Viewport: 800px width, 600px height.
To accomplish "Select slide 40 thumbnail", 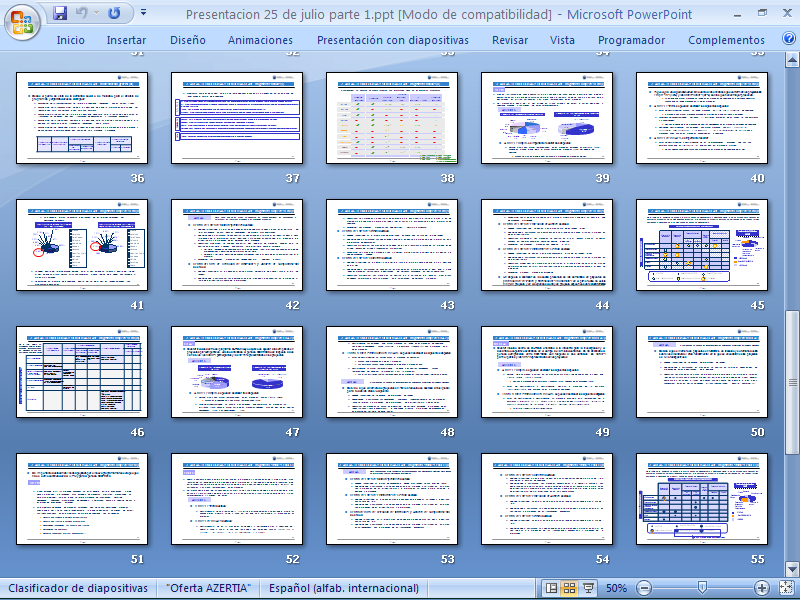I will pyautogui.click(x=703, y=118).
